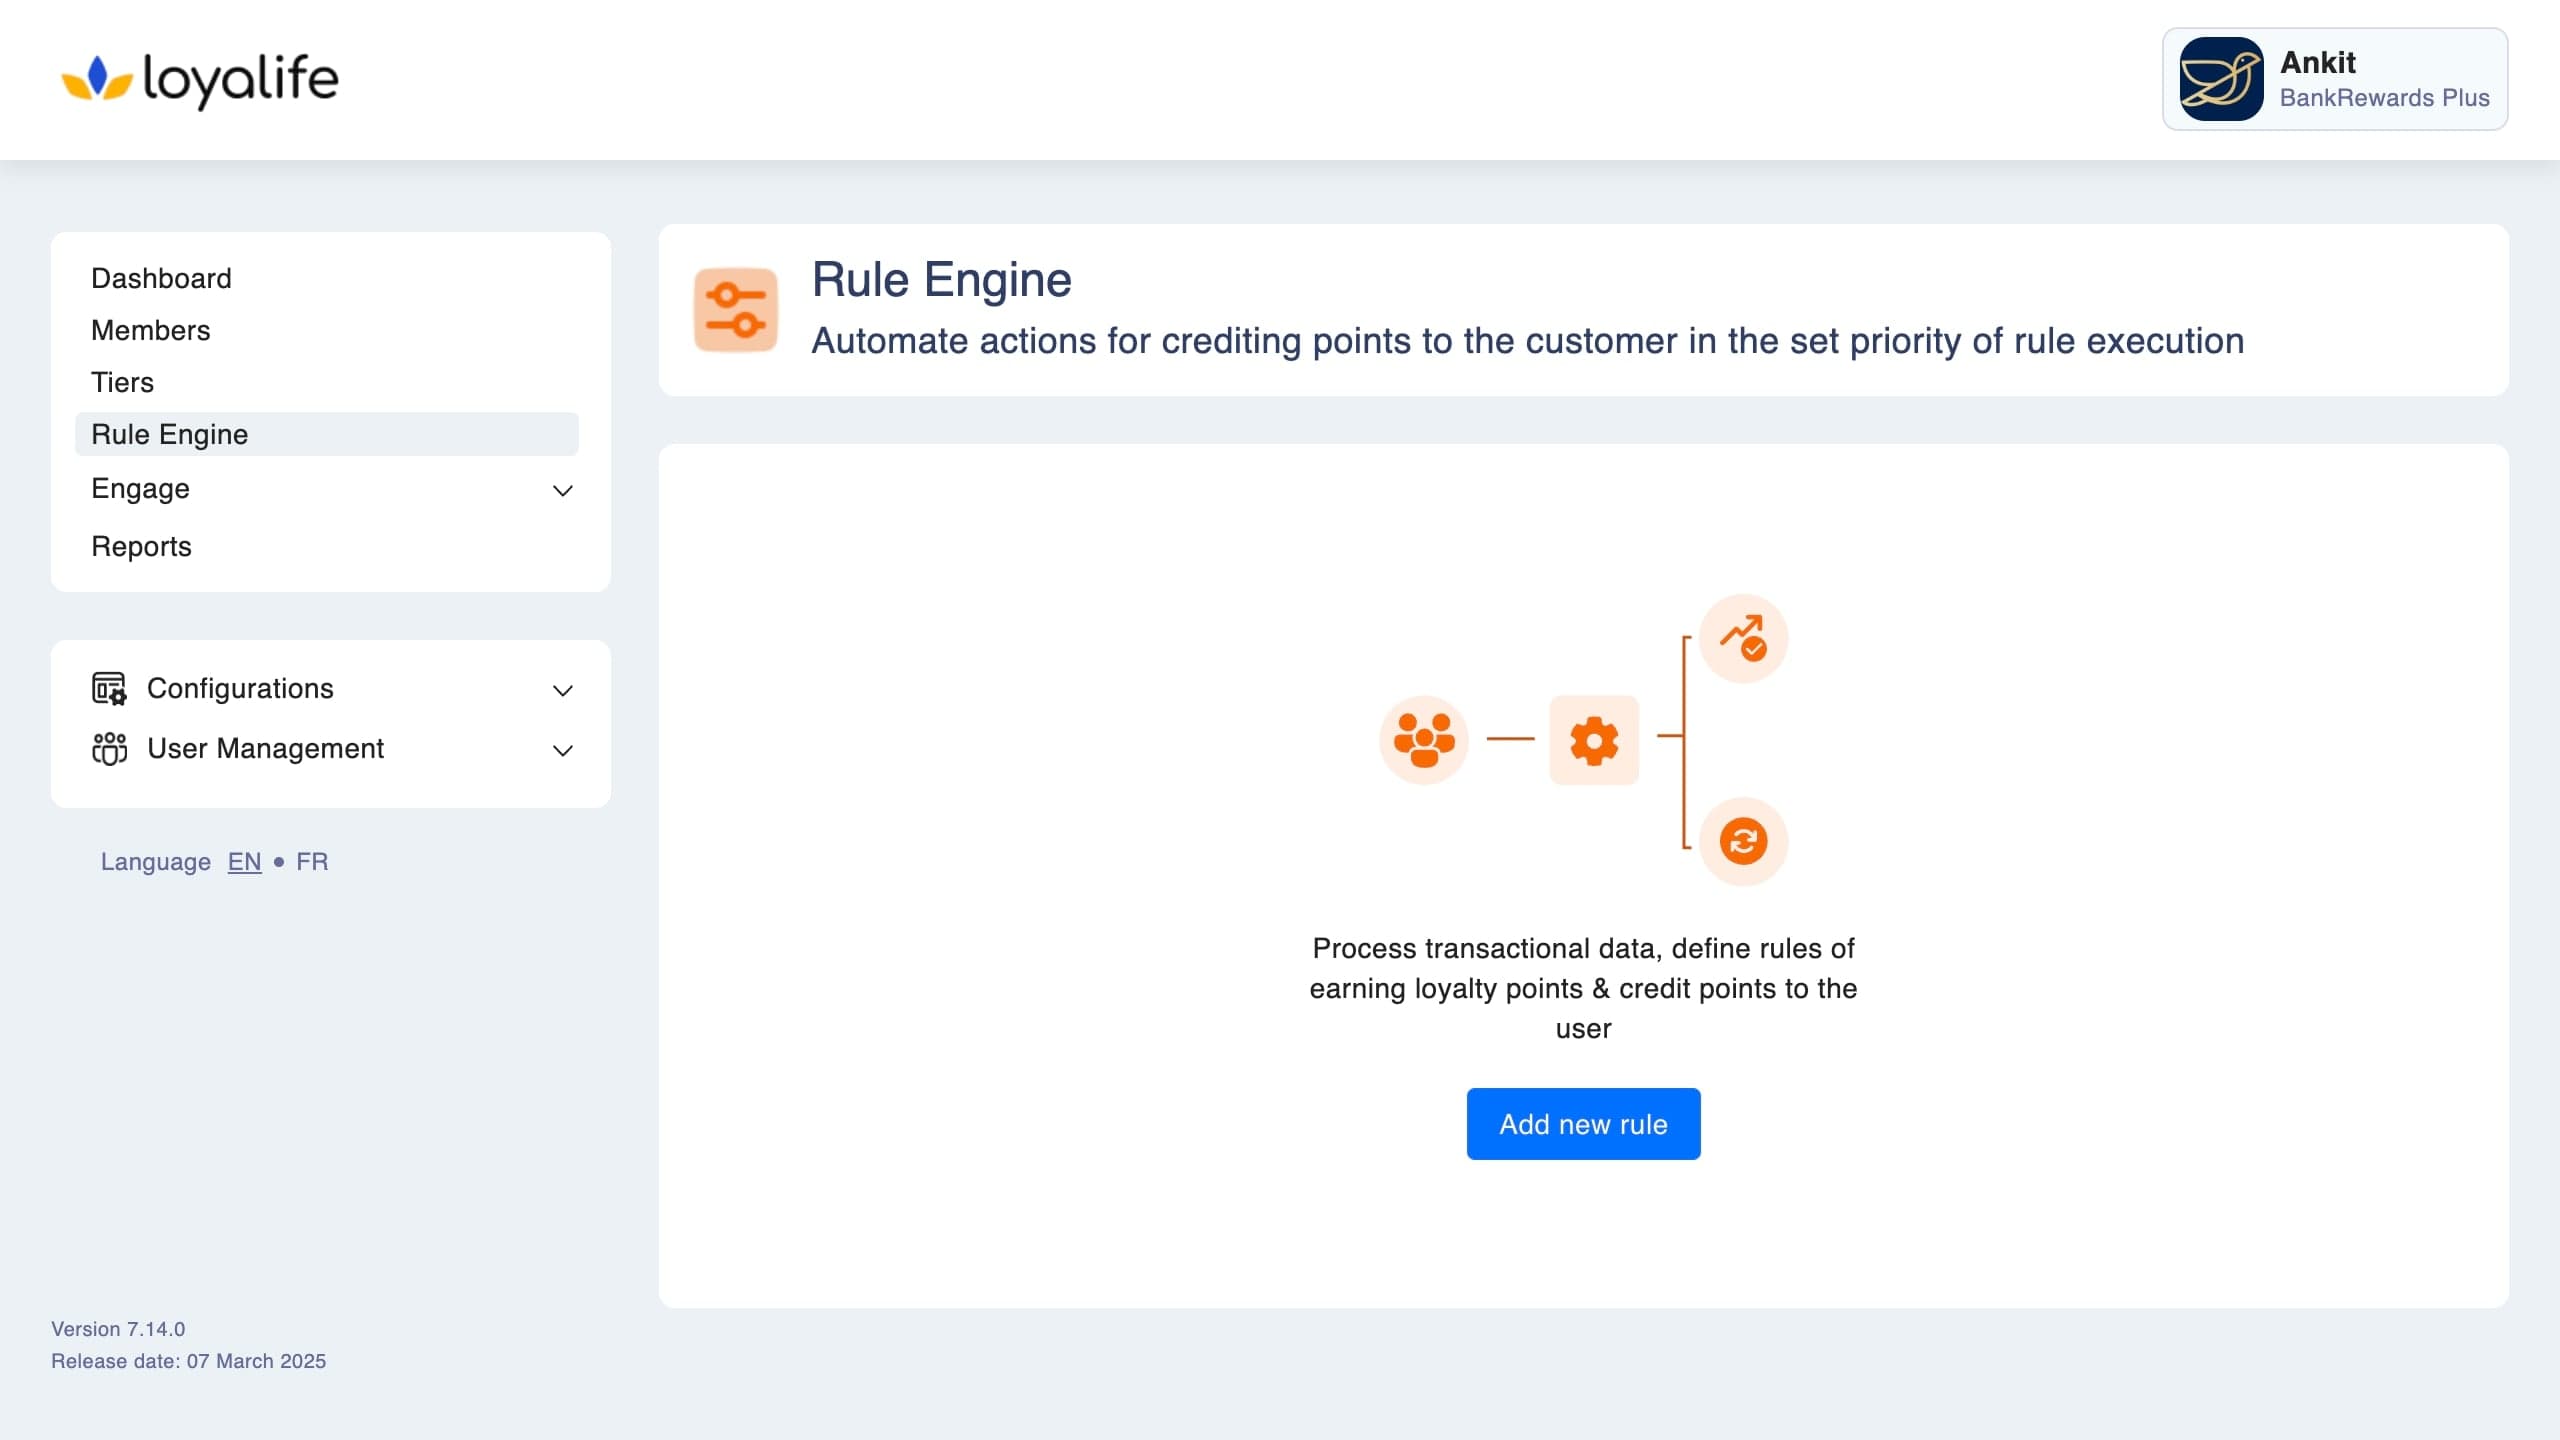Open the Ankit profile card
This screenshot has height=1440, width=2560.
tap(2335, 79)
